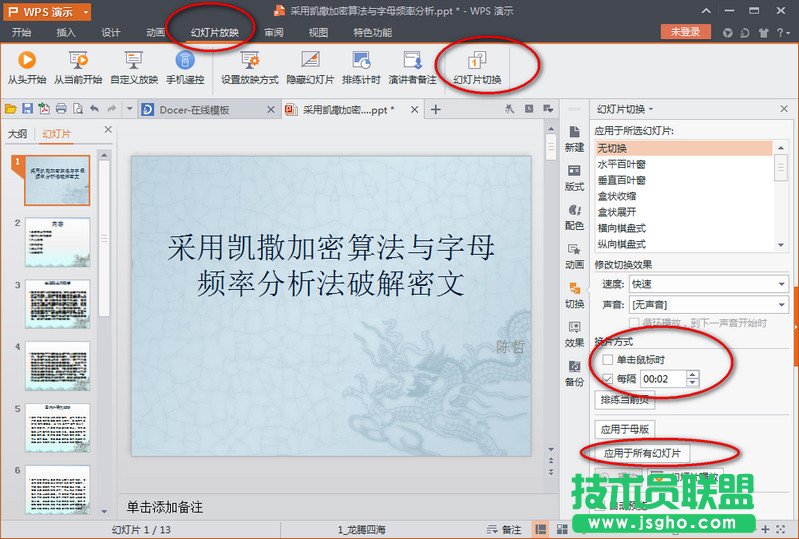Click Hide Slide (隐藏幻灯片) icon

point(310,60)
